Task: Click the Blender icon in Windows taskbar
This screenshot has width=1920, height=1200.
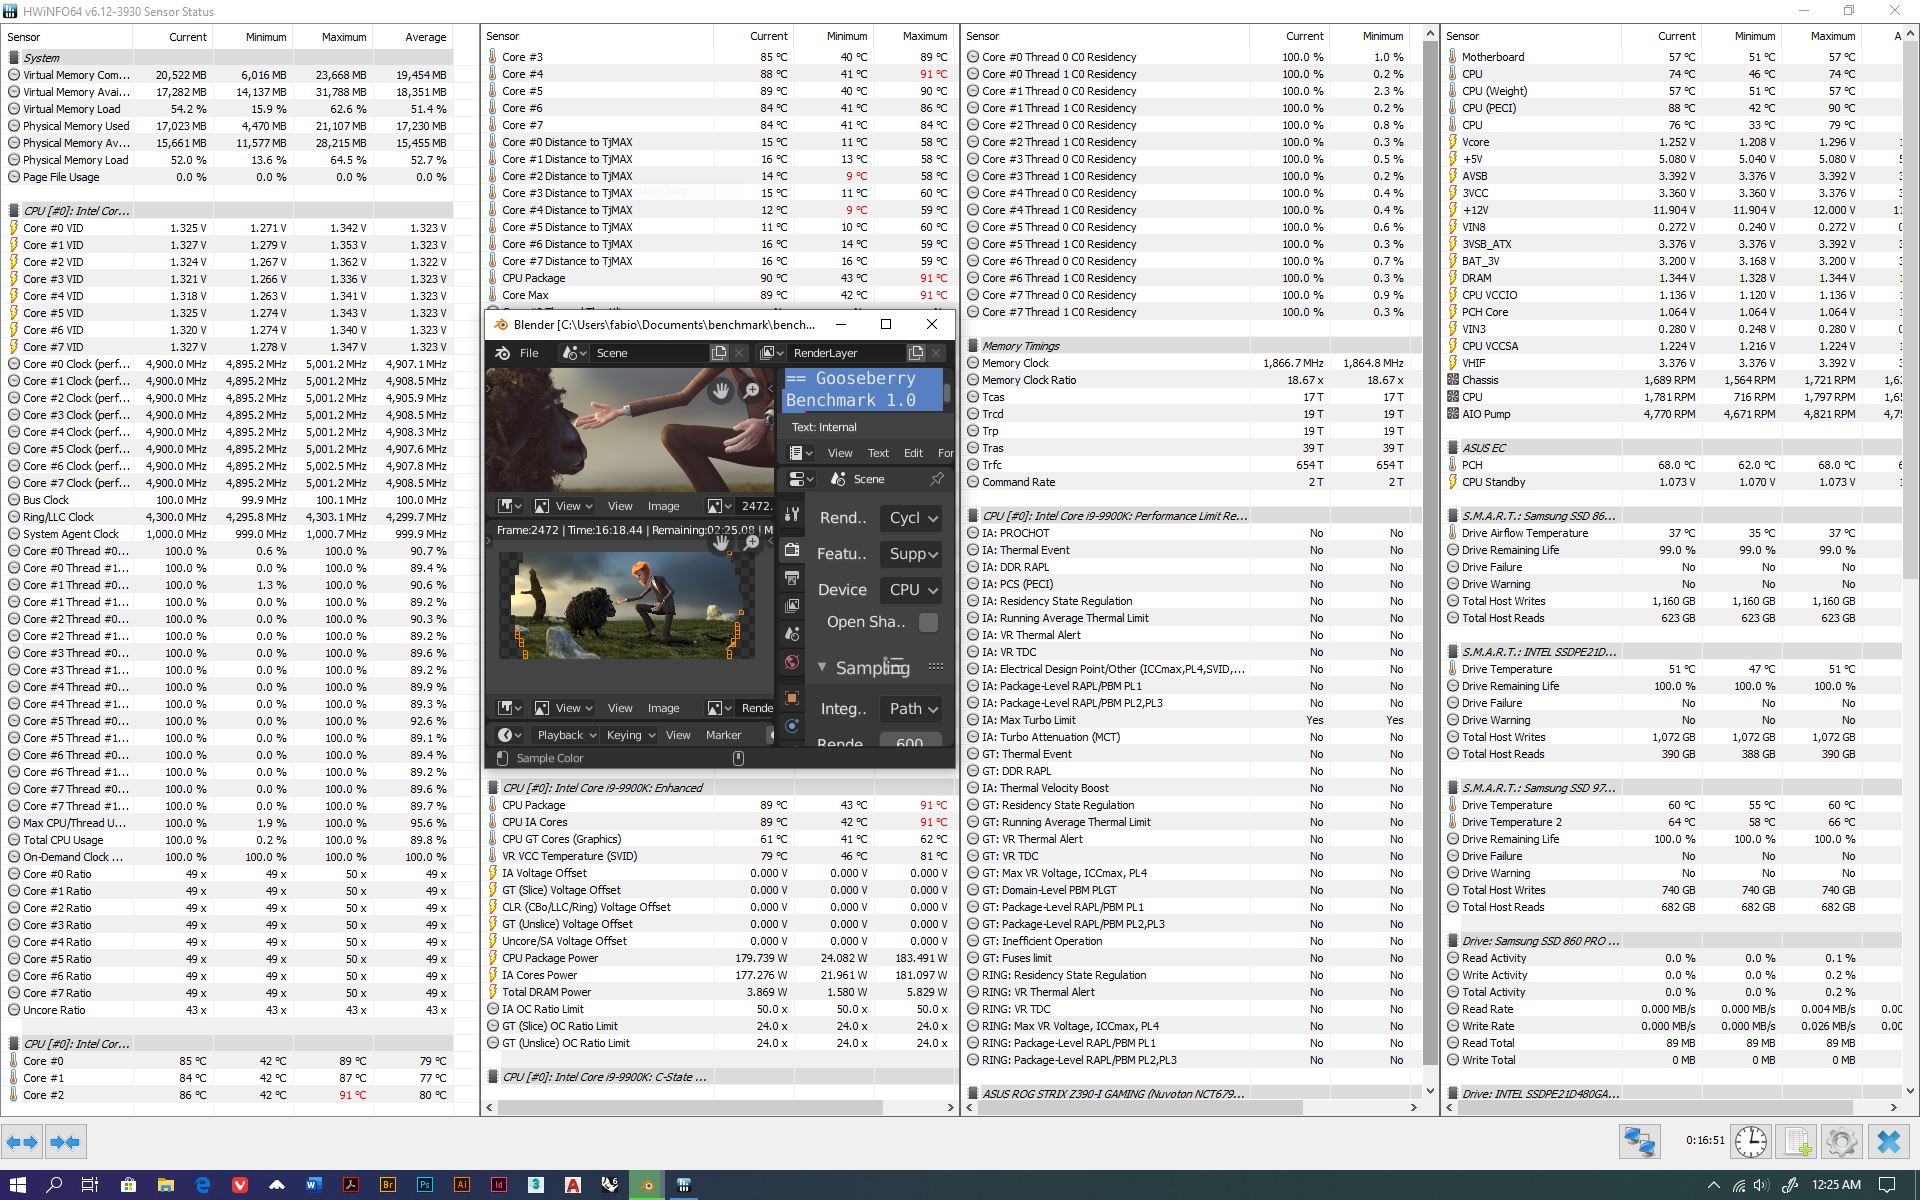Action: [x=647, y=1185]
